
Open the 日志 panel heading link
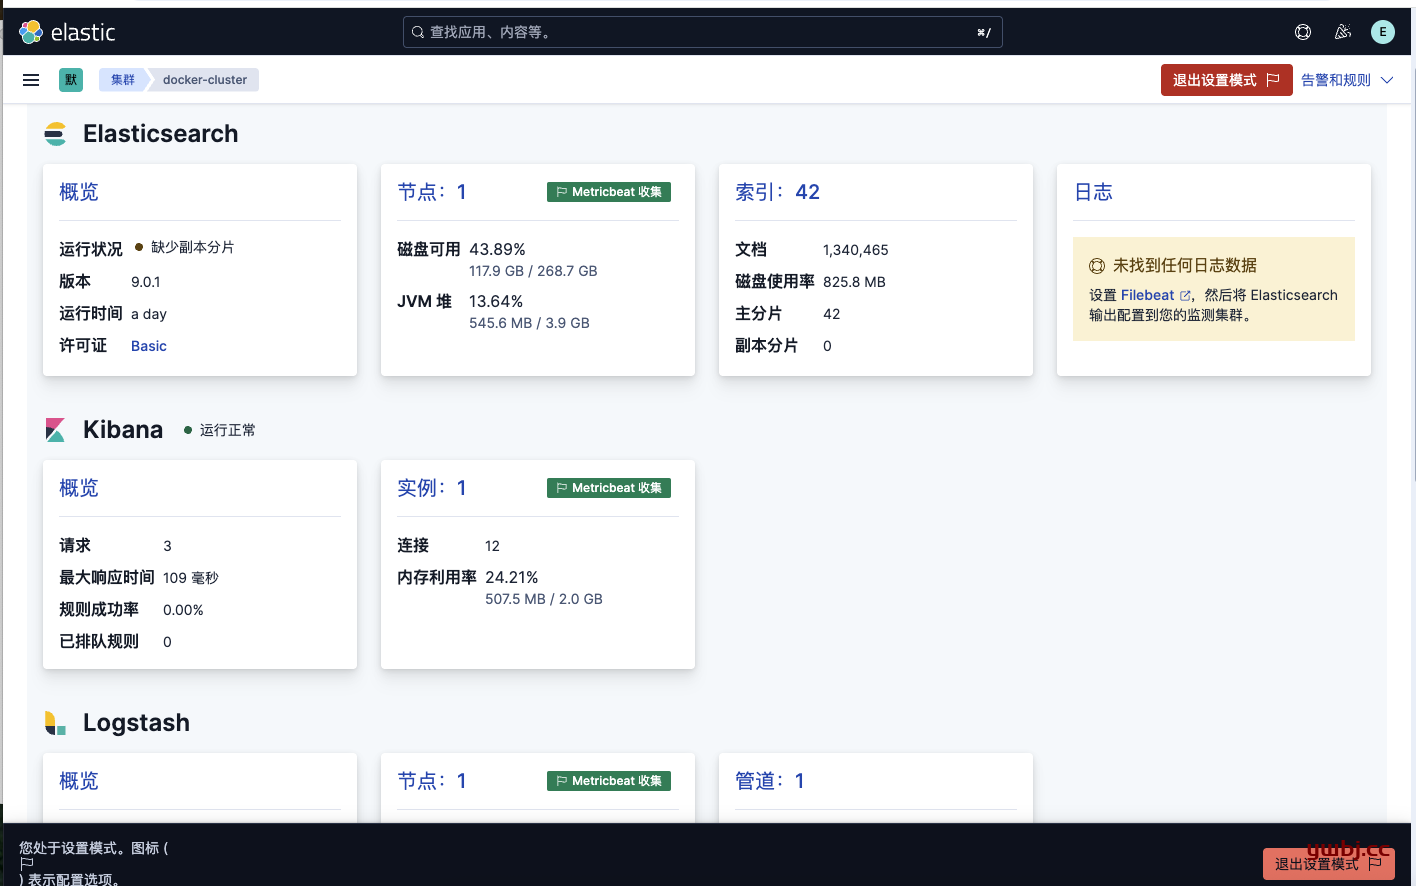coord(1093,192)
